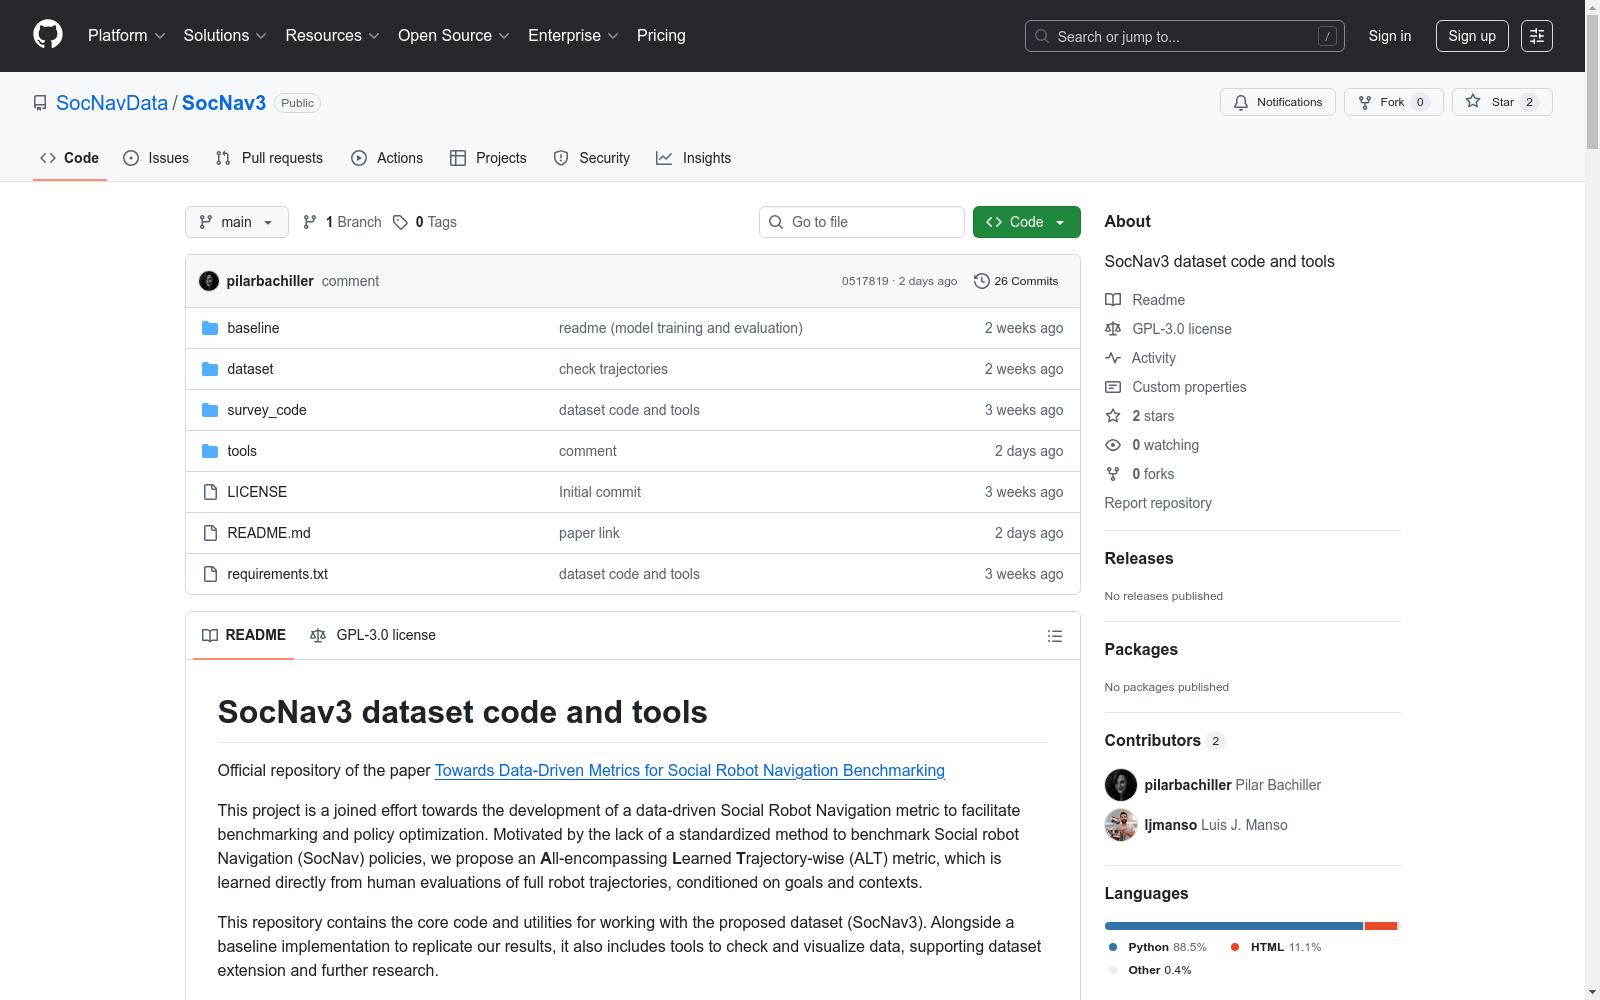View the 26 Commits history
This screenshot has width=1600, height=1000.
pos(1016,281)
